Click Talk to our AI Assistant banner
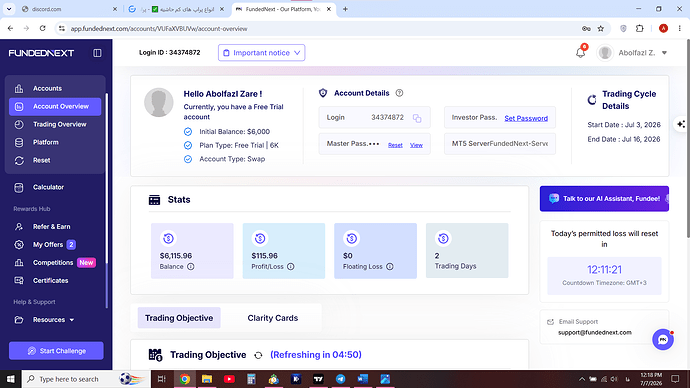This screenshot has width=690, height=388. point(604,199)
